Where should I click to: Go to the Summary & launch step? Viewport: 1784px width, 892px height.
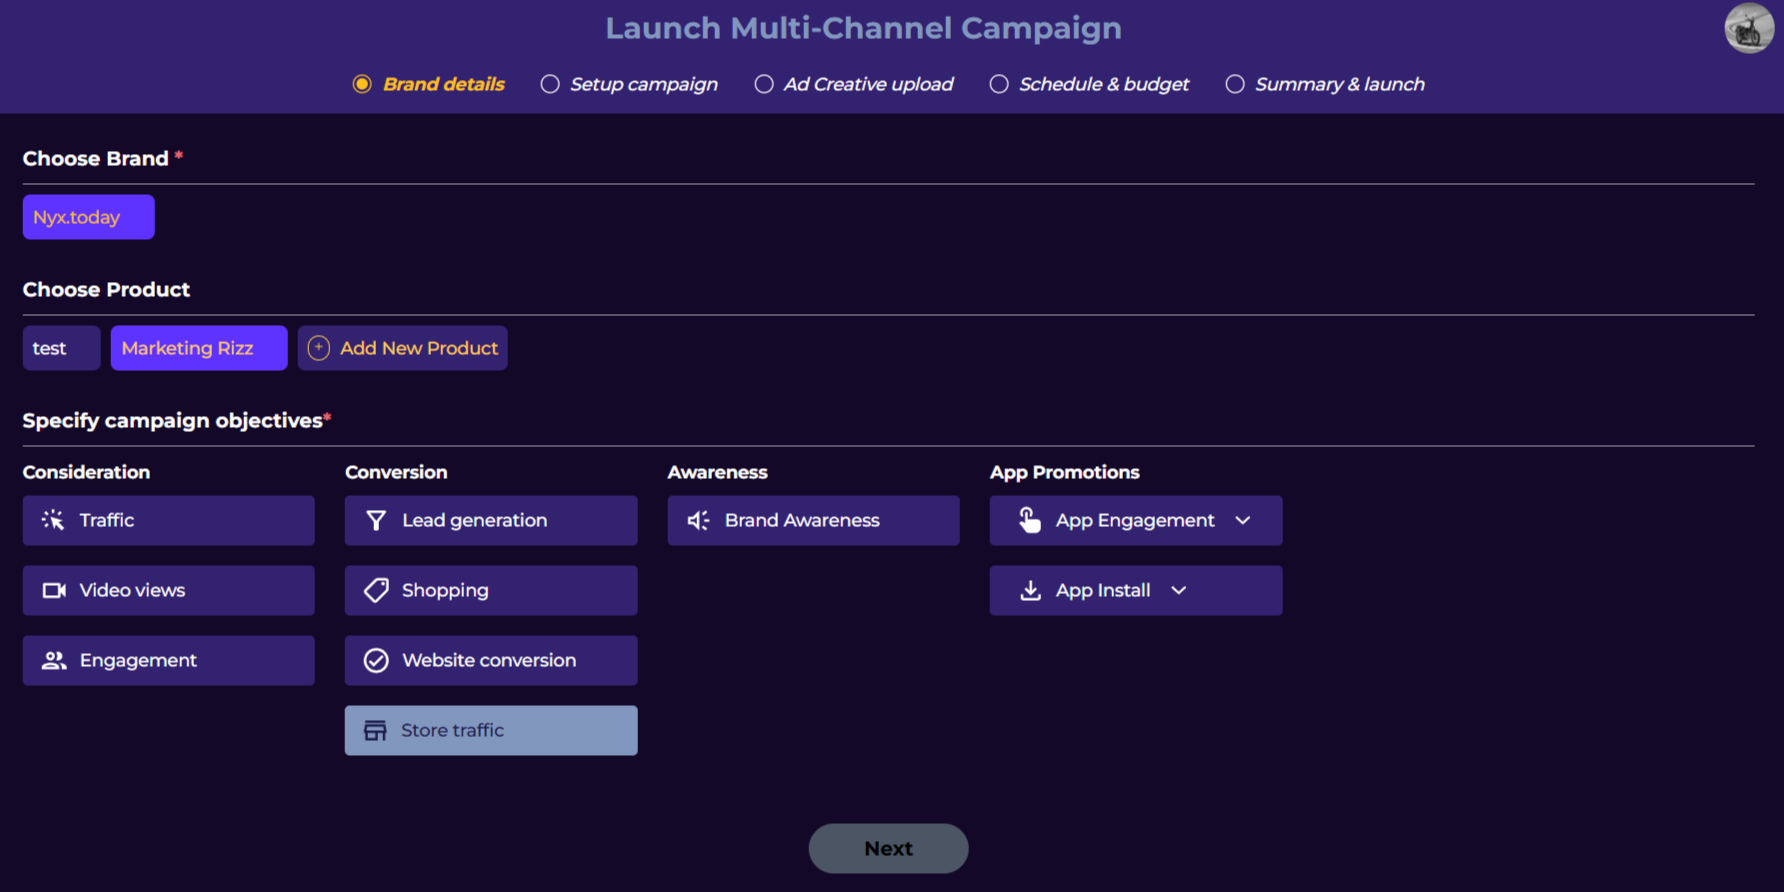1339,84
